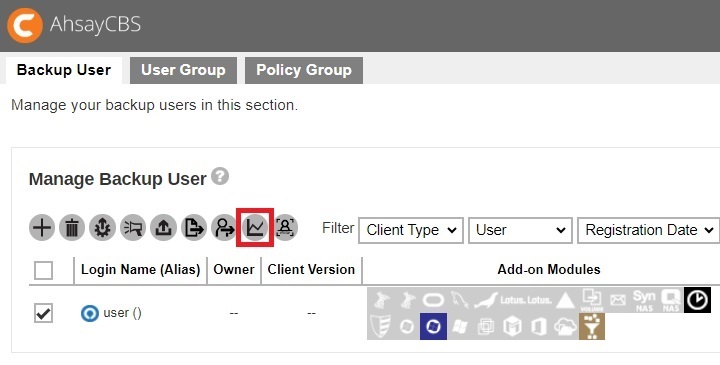Click the cube add-on module icon
The width and height of the screenshot is (720, 365).
coord(512,326)
